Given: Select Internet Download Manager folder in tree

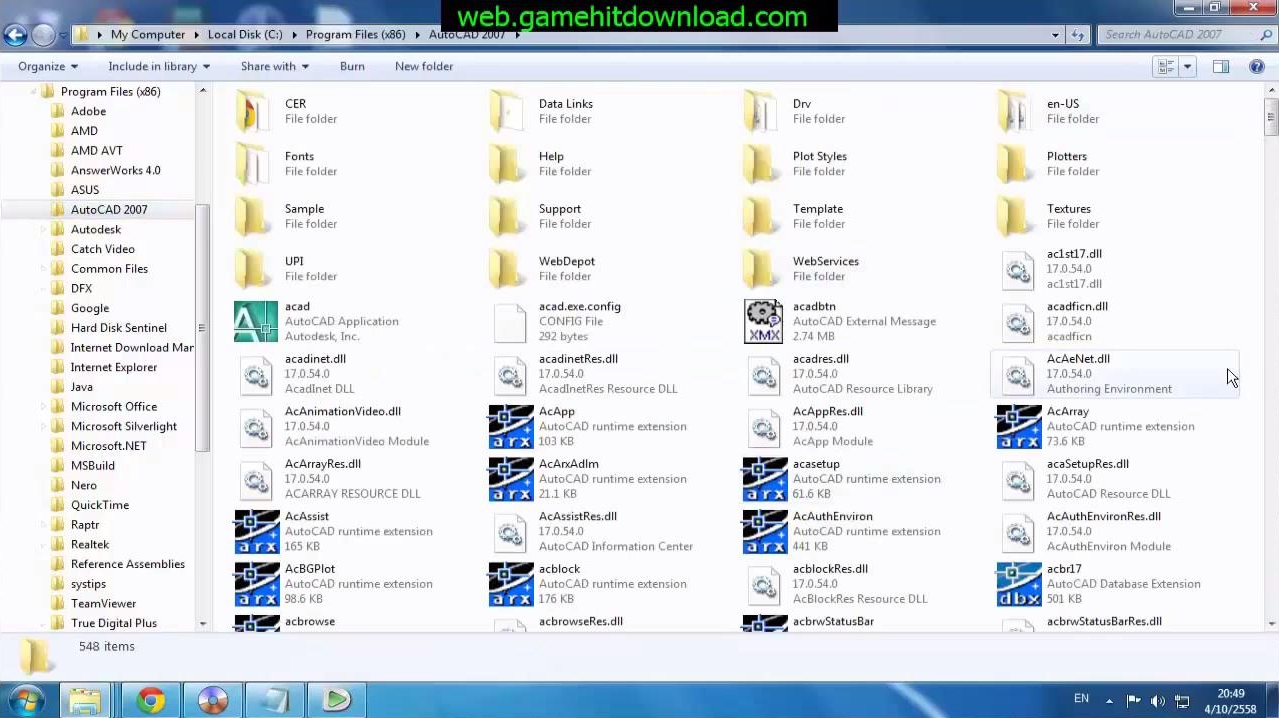Looking at the screenshot, I should click(x=132, y=347).
